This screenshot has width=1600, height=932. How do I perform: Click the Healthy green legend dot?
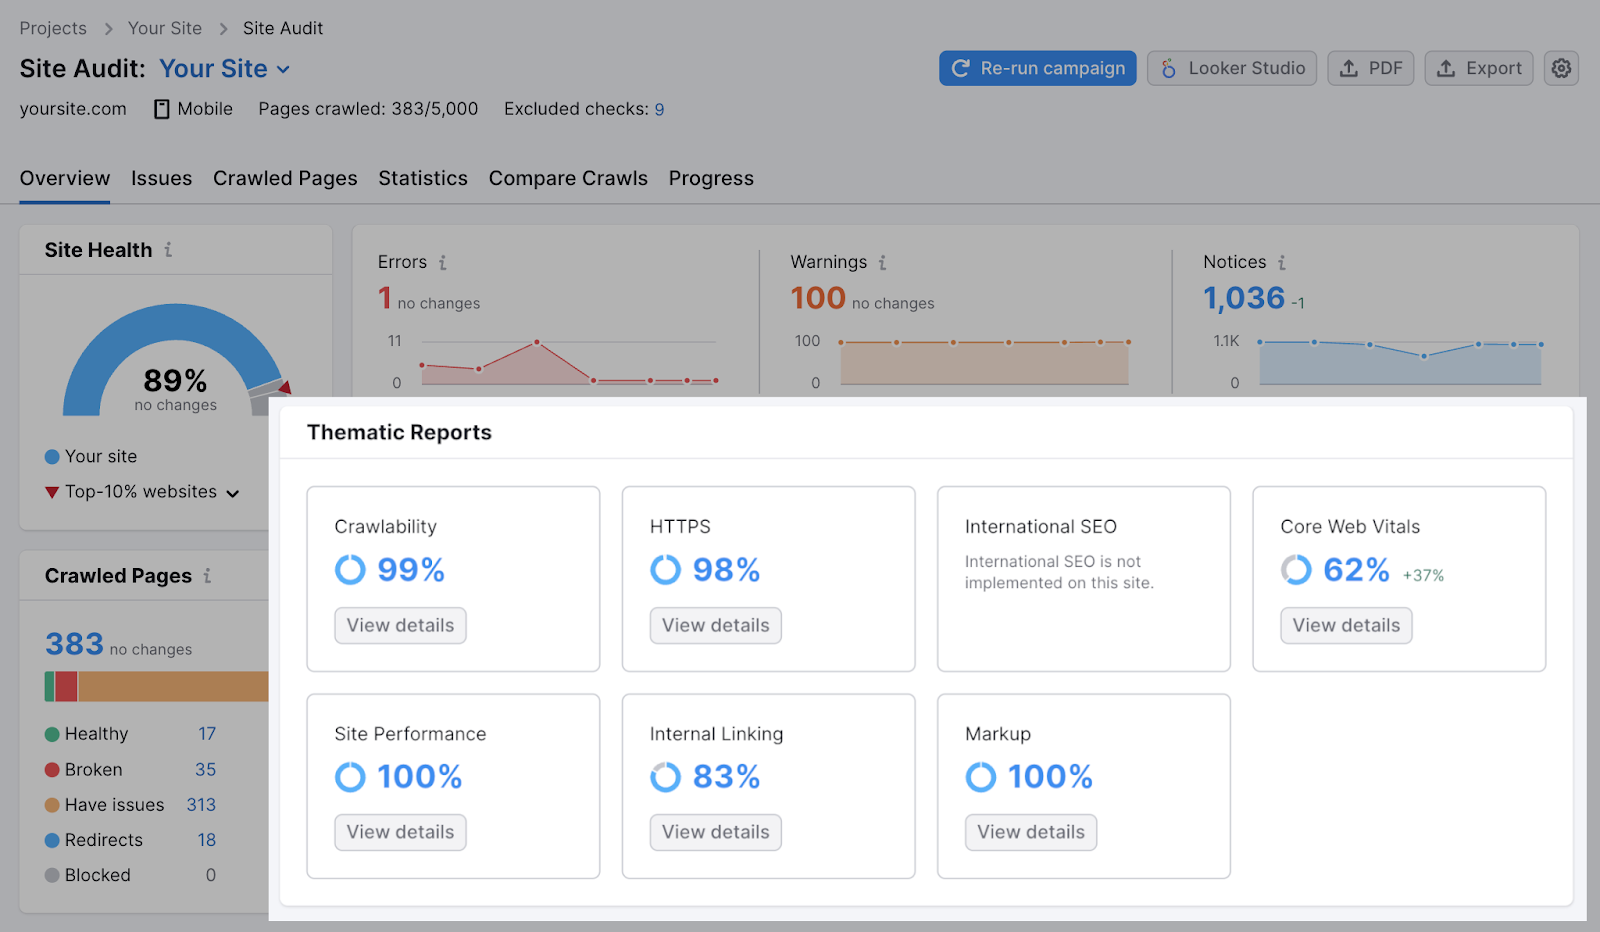click(52, 734)
